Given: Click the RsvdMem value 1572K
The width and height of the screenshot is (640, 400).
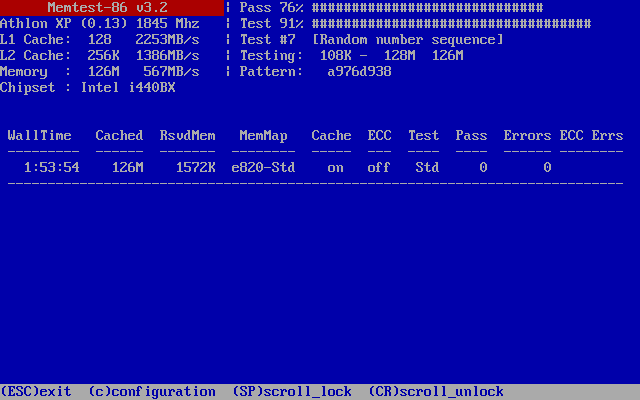Looking at the screenshot, I should (x=196, y=167).
